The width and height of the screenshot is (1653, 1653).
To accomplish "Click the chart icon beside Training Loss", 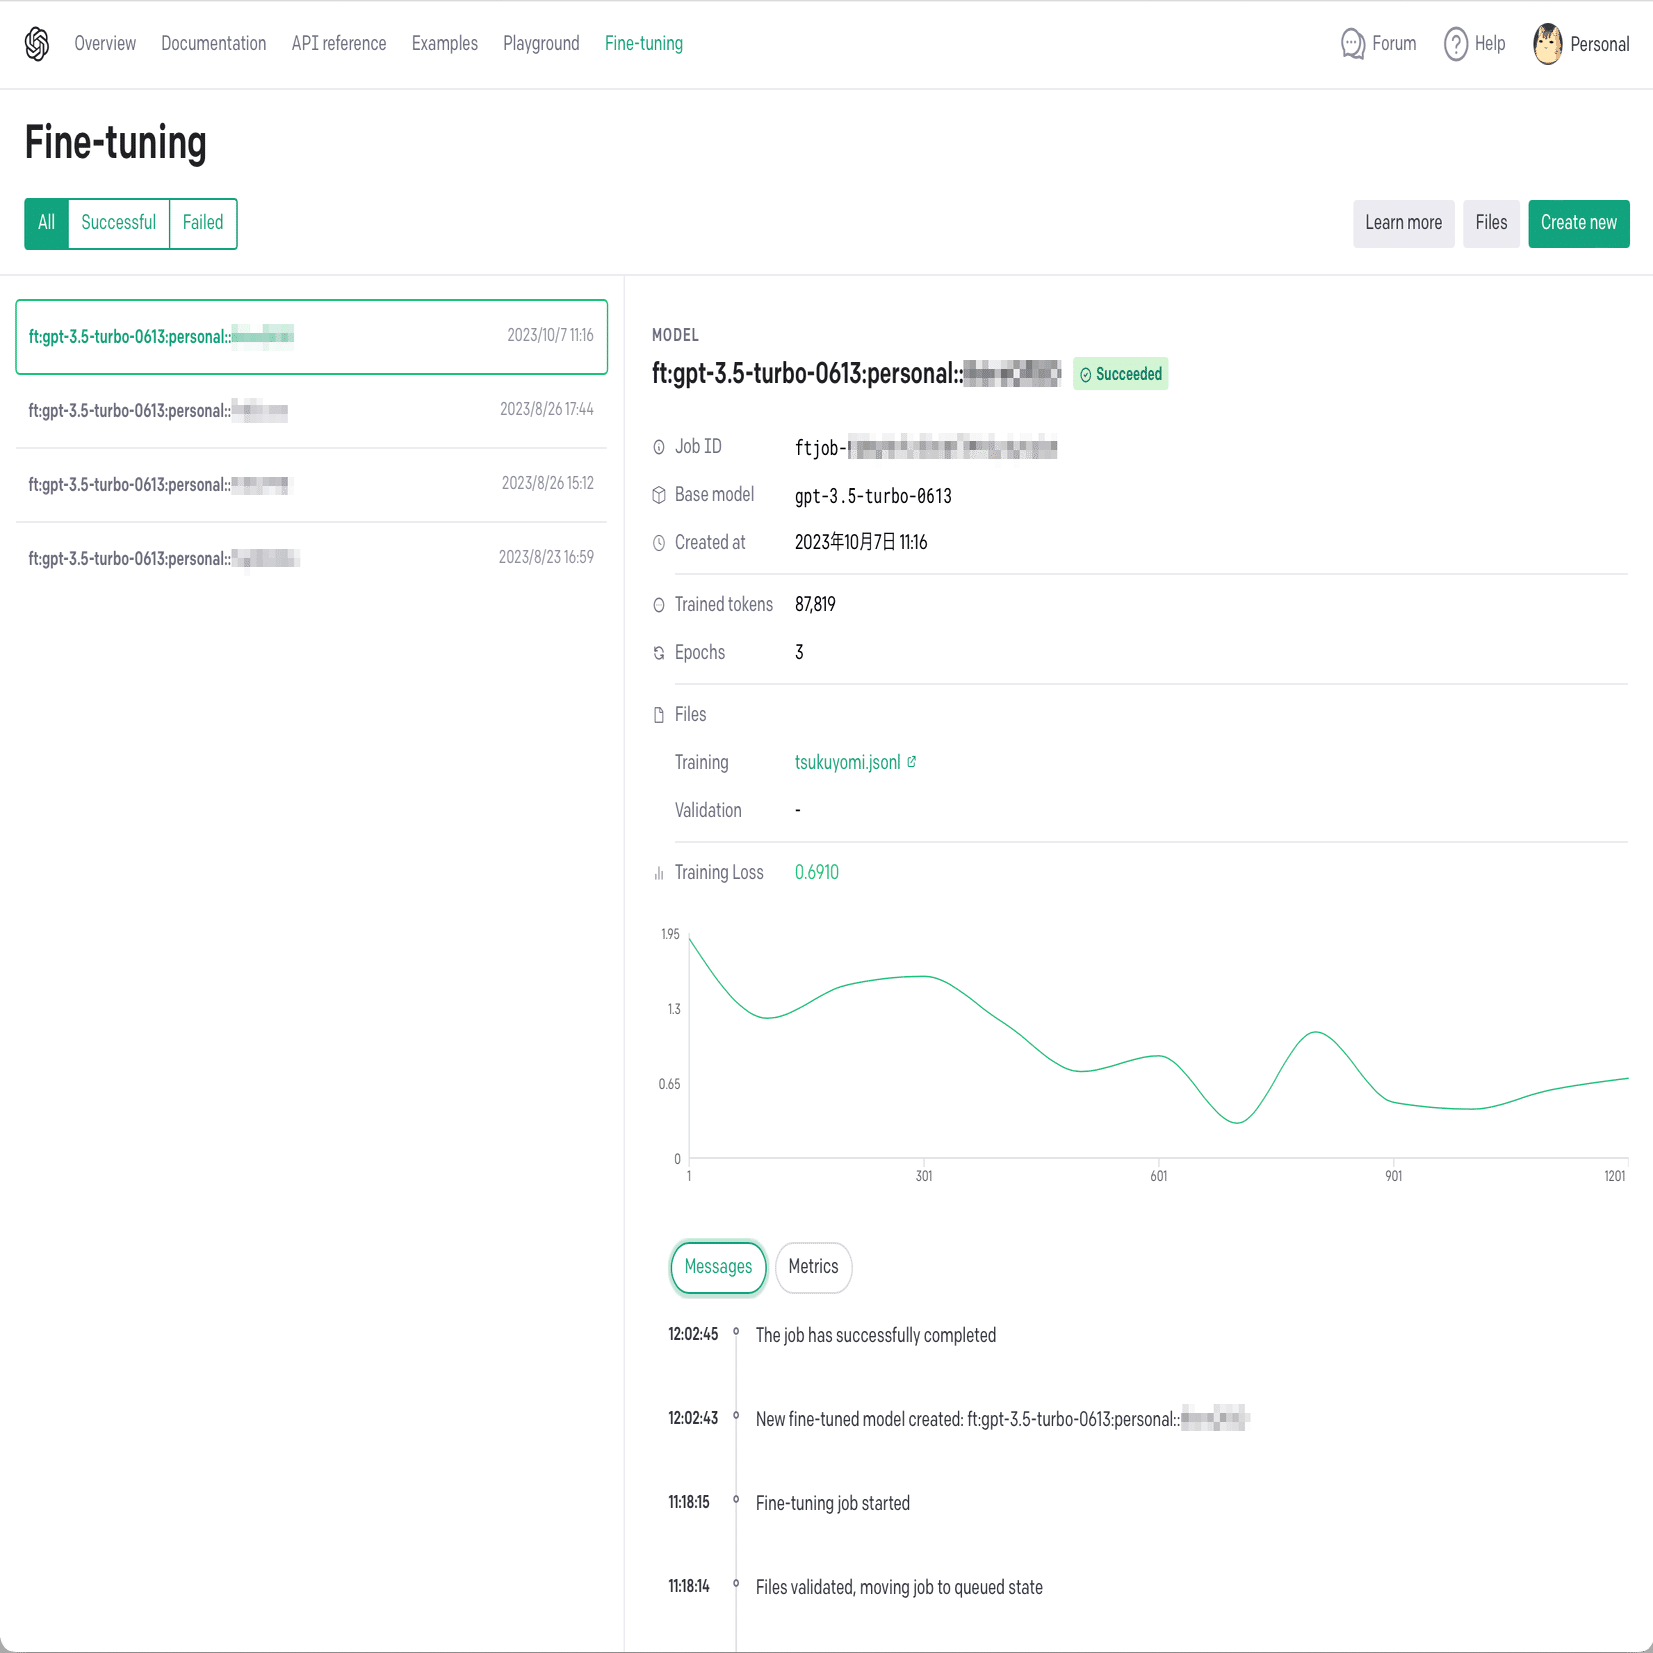I will pyautogui.click(x=659, y=872).
